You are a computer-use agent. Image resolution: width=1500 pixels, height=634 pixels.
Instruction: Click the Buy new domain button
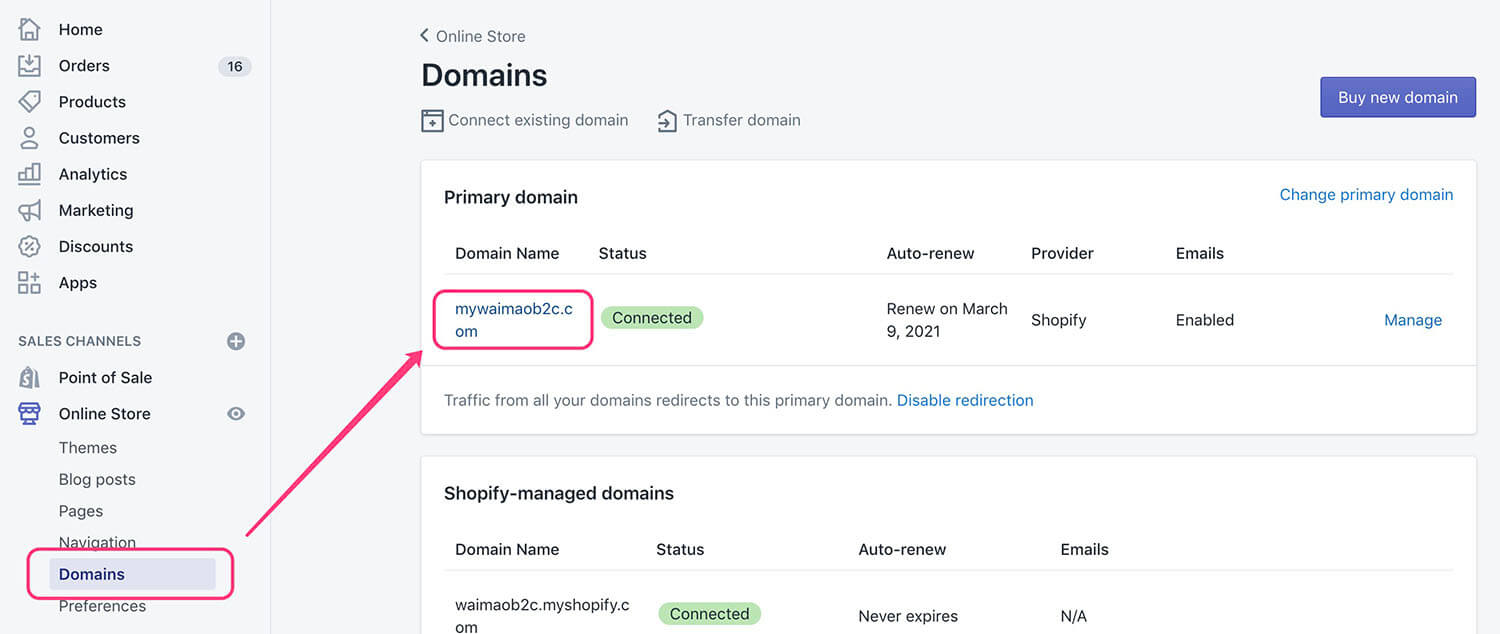(1397, 97)
